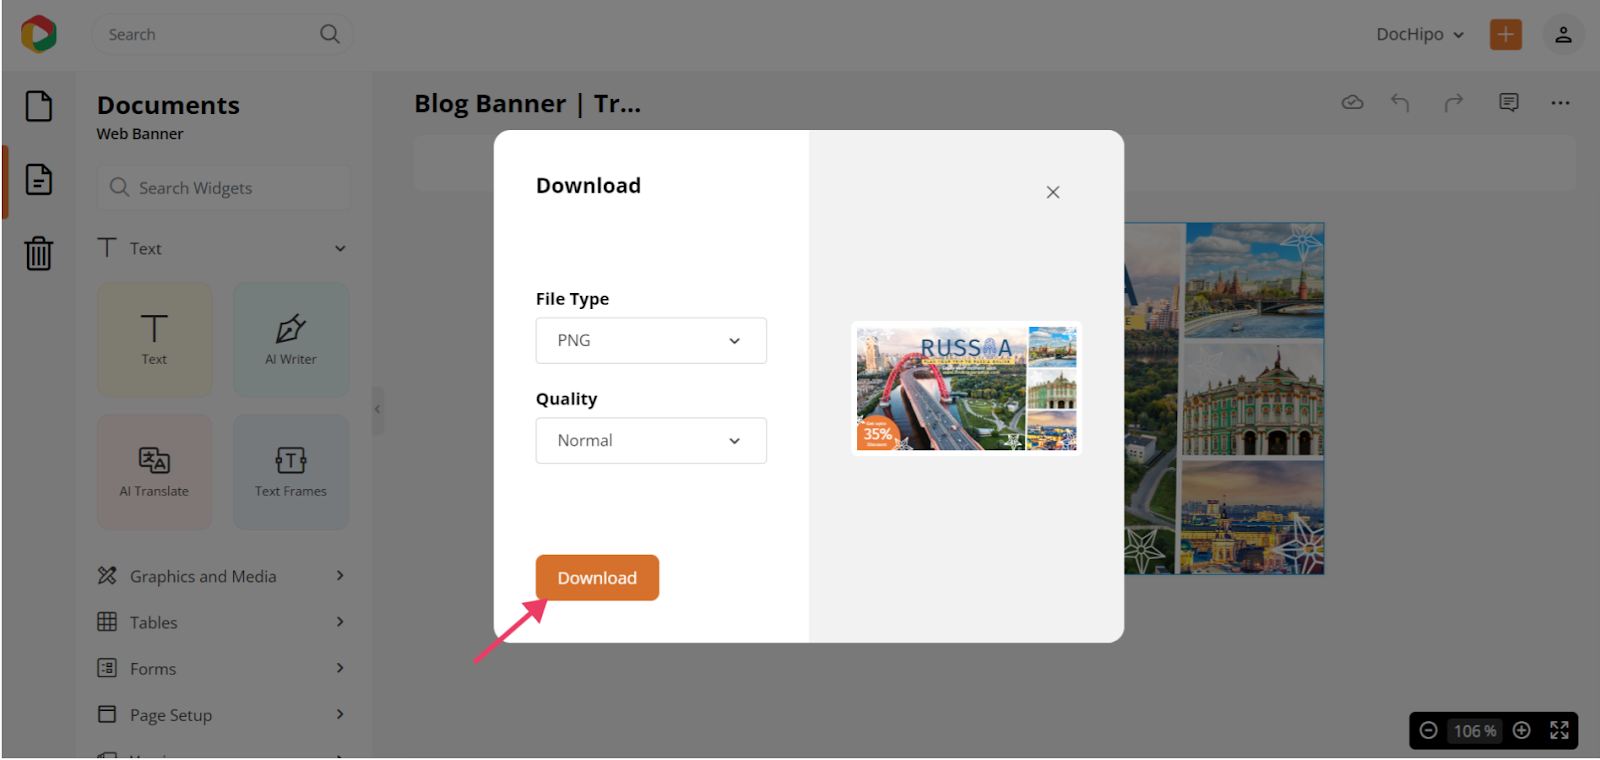This screenshot has height=760, width=1600.
Task: Open the AI Writer widget
Action: [x=291, y=340]
